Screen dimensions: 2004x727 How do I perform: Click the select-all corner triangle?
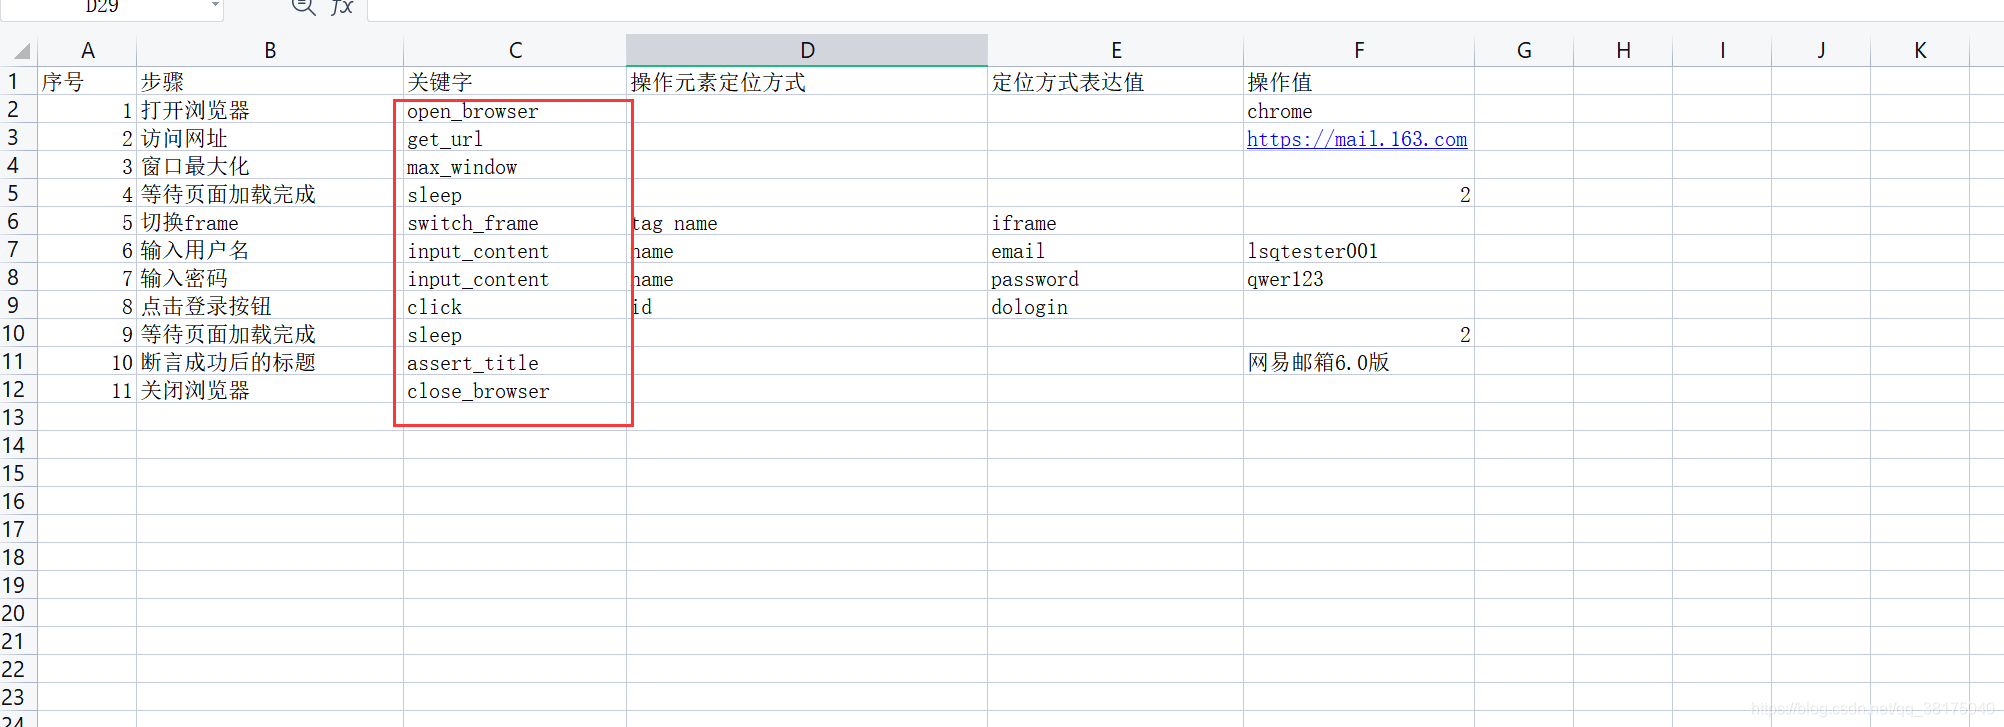(21, 51)
